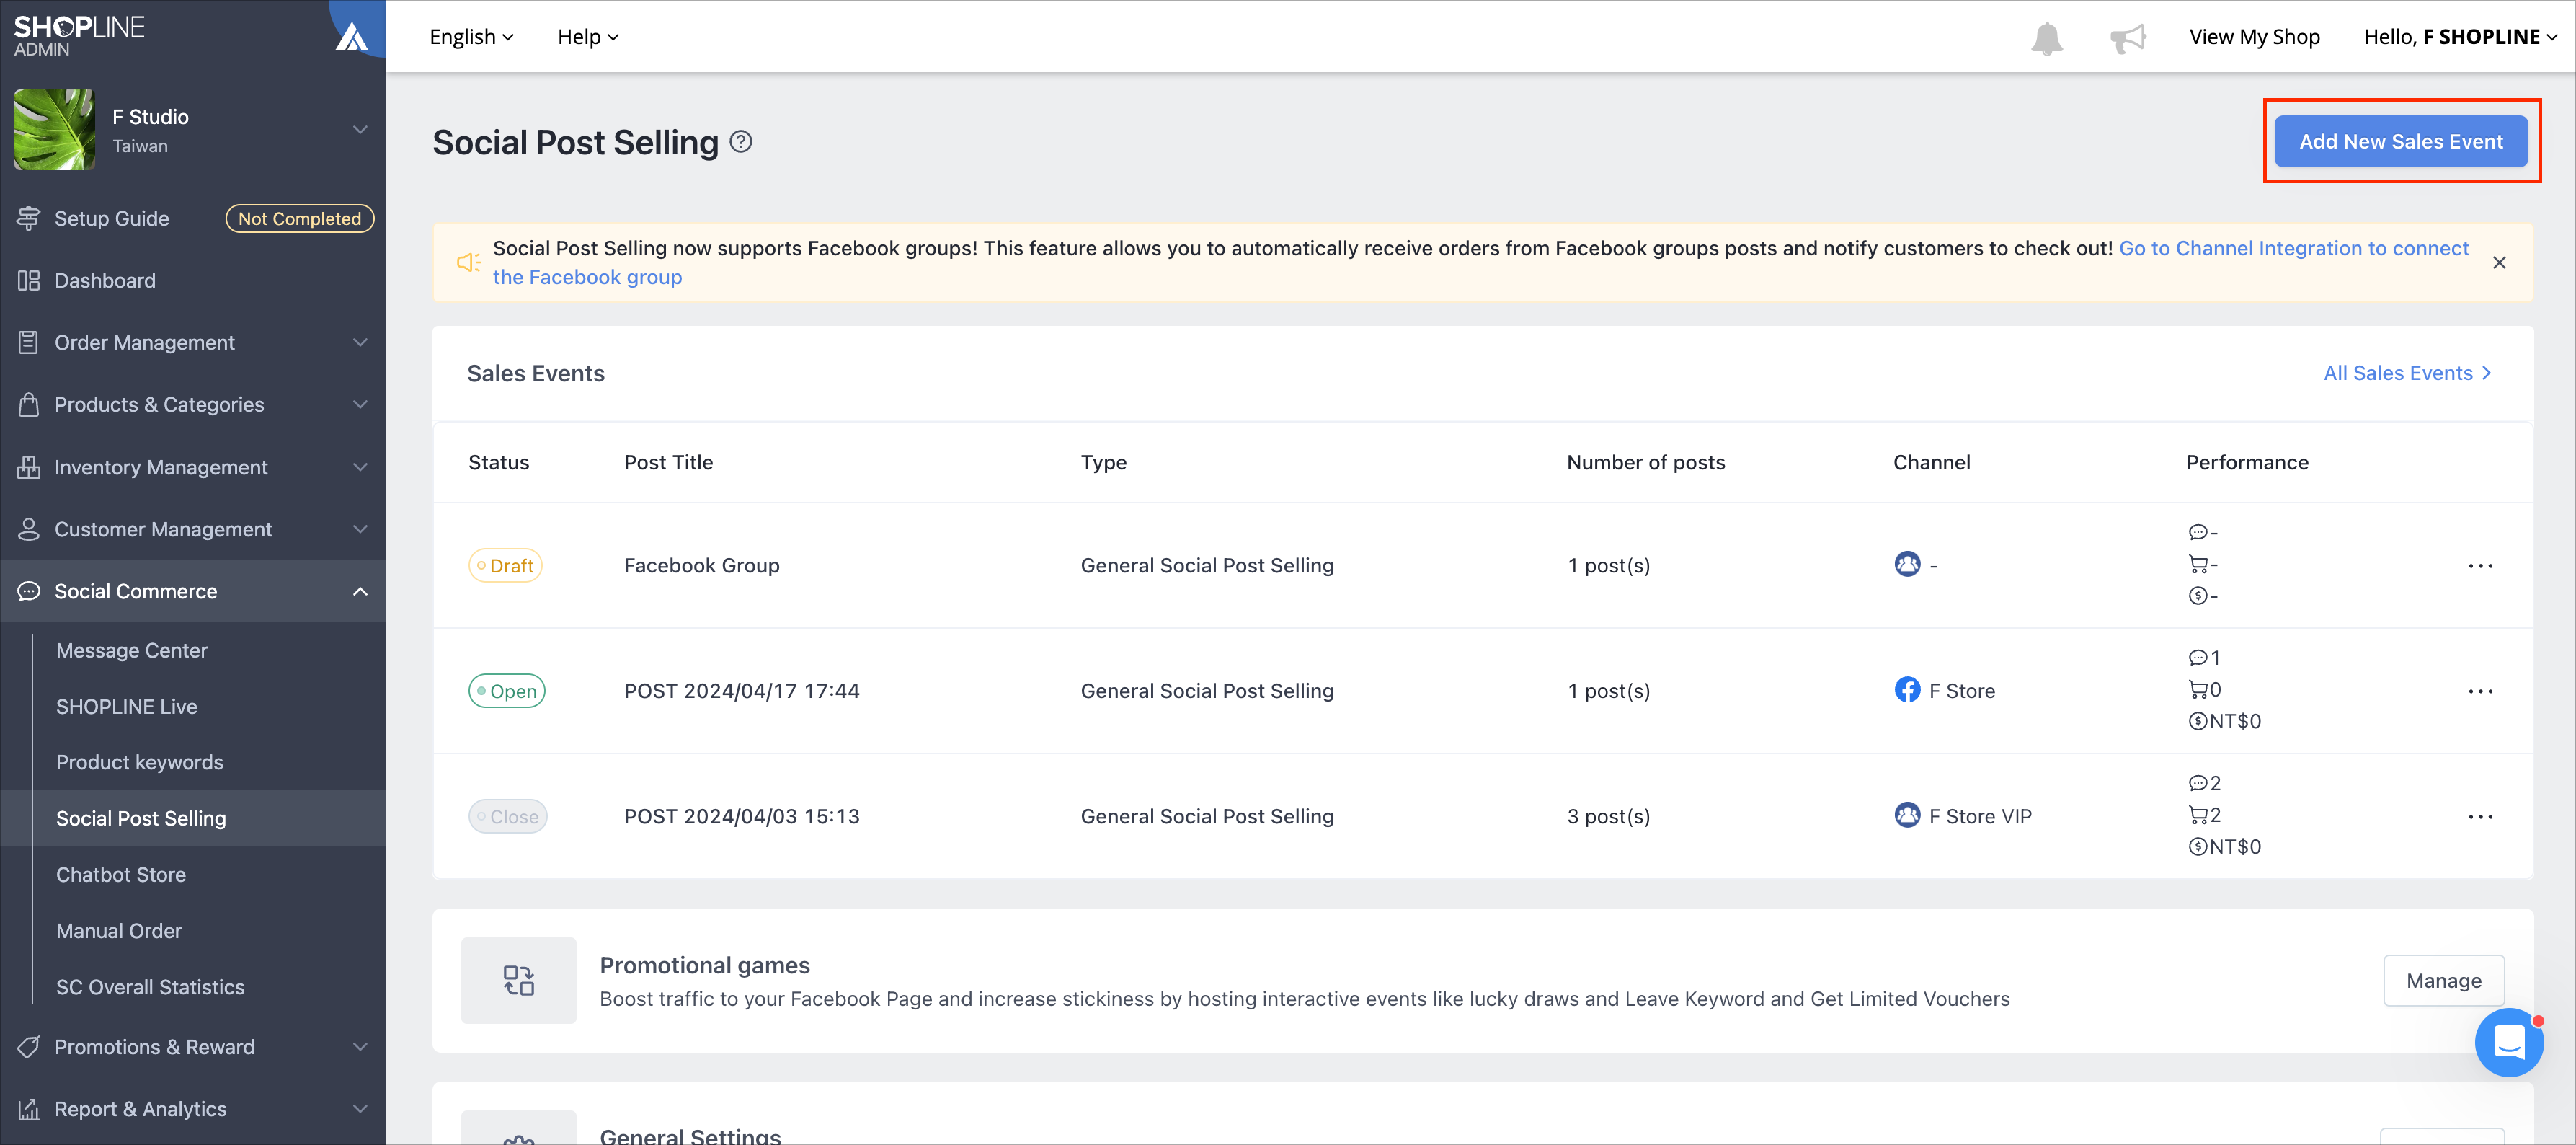Viewport: 2576px width, 1145px height.
Task: Collapse the Social Commerce section chevron
Action: point(360,591)
